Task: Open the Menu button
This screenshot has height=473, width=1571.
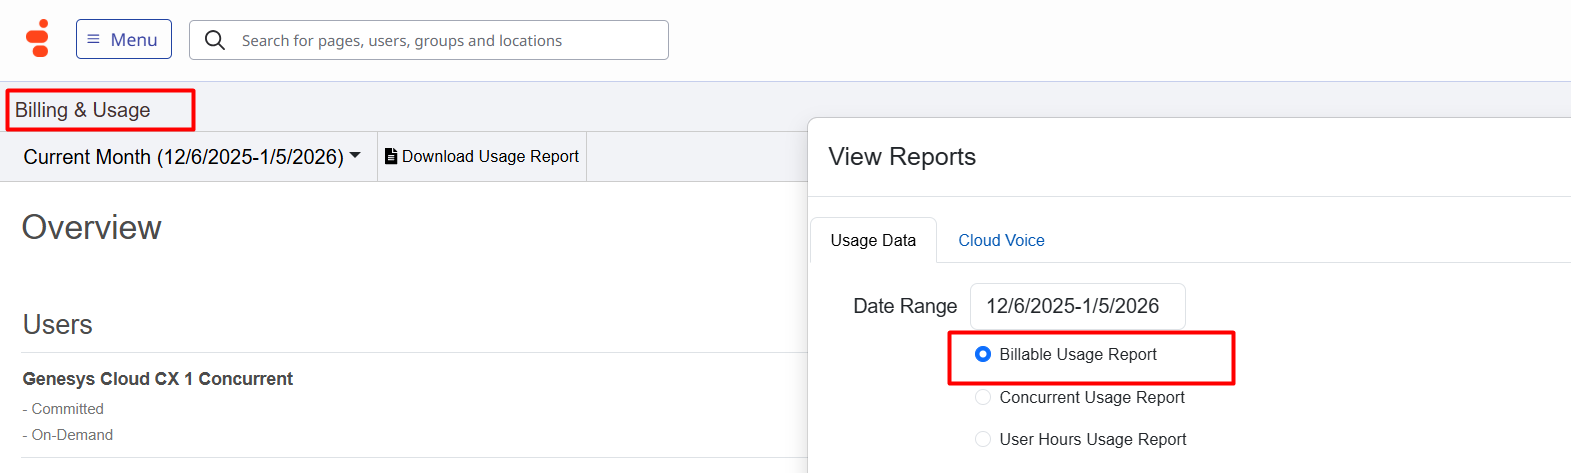Action: (x=124, y=40)
